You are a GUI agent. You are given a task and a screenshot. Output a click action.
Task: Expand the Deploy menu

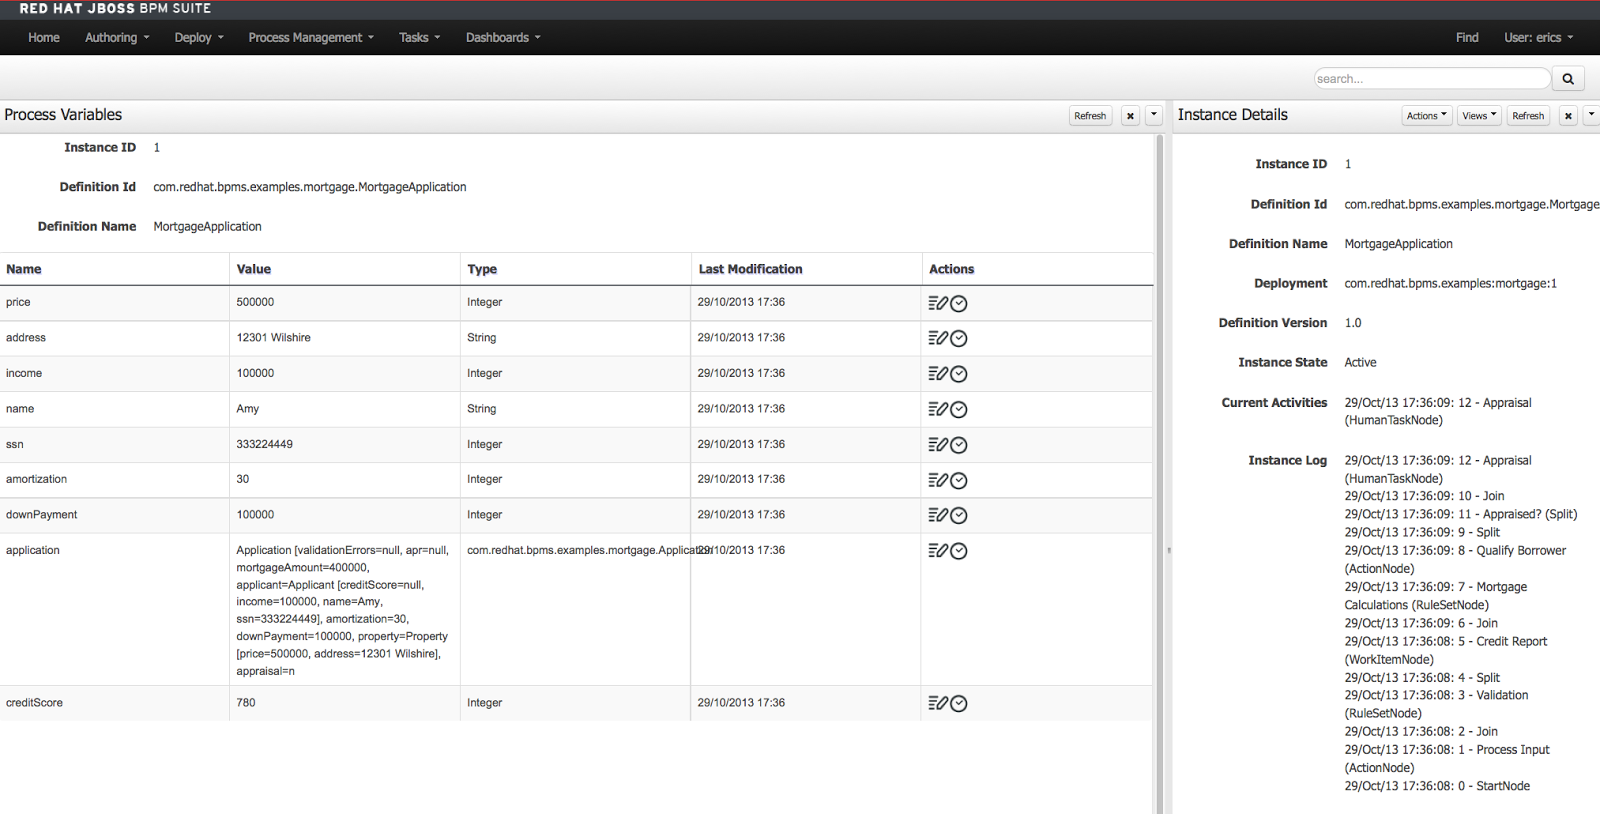199,38
